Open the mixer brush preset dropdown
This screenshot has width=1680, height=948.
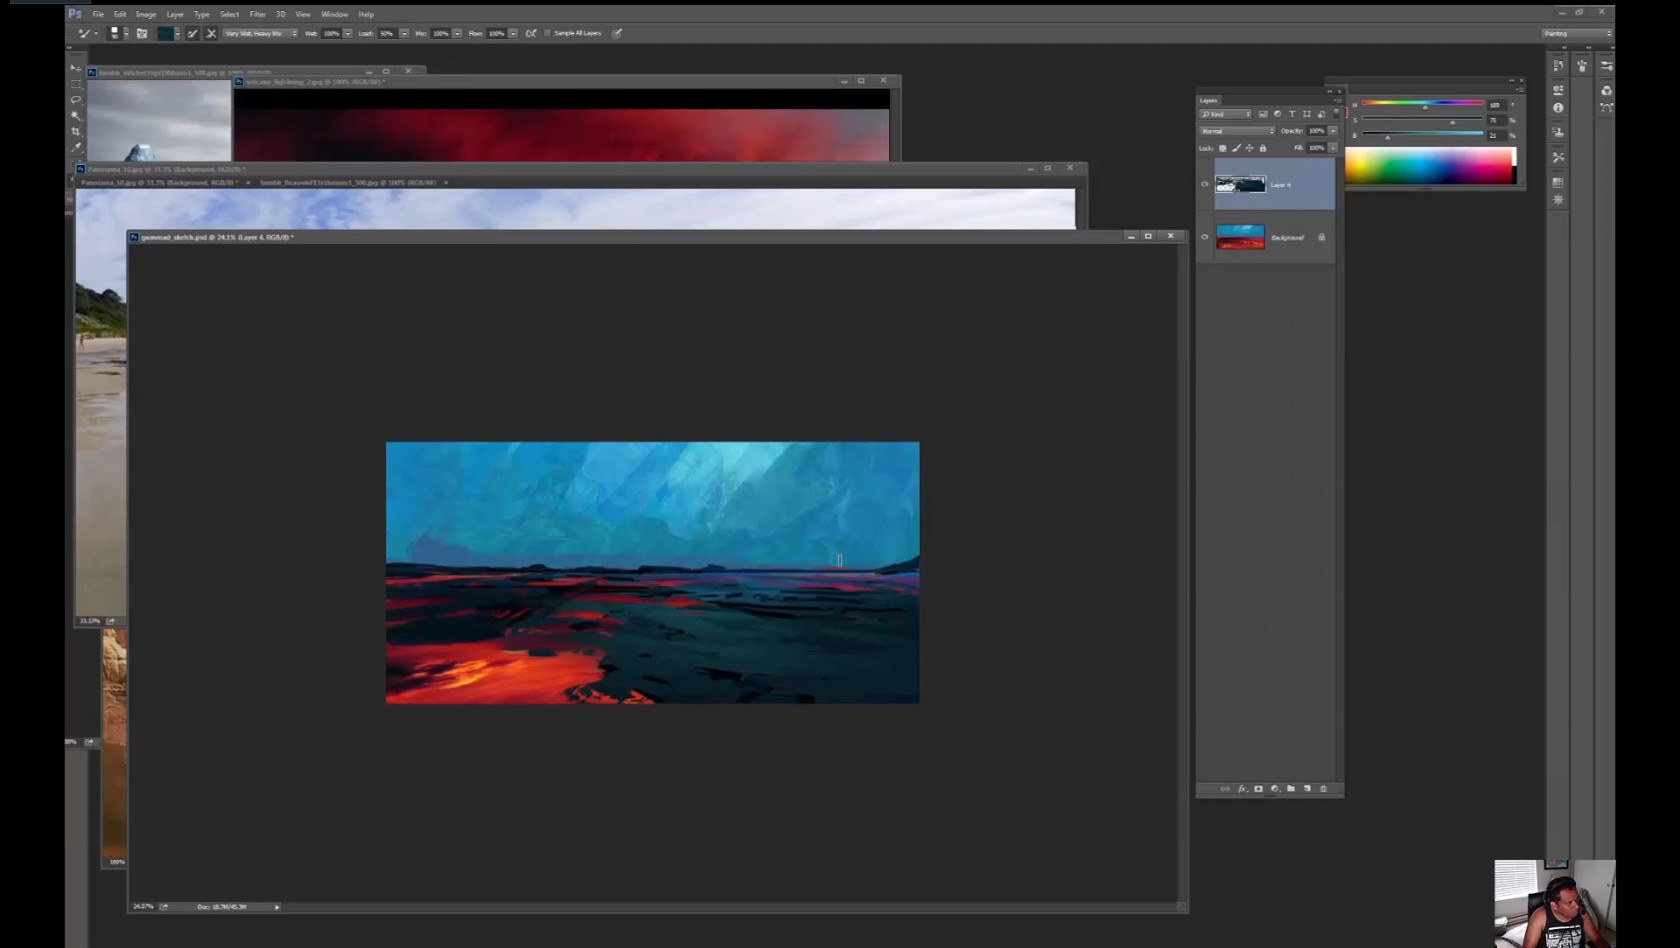coord(260,33)
